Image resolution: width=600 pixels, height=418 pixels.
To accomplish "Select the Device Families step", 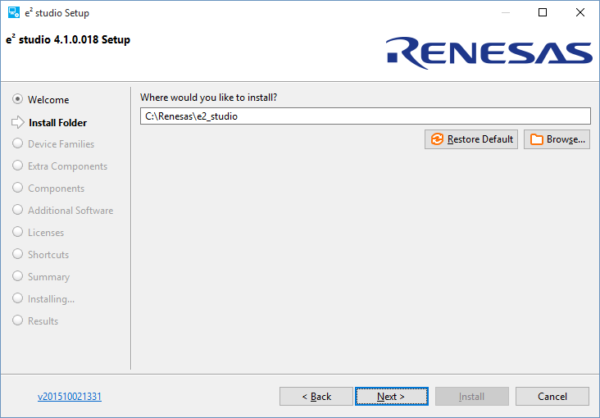I will (60, 144).
